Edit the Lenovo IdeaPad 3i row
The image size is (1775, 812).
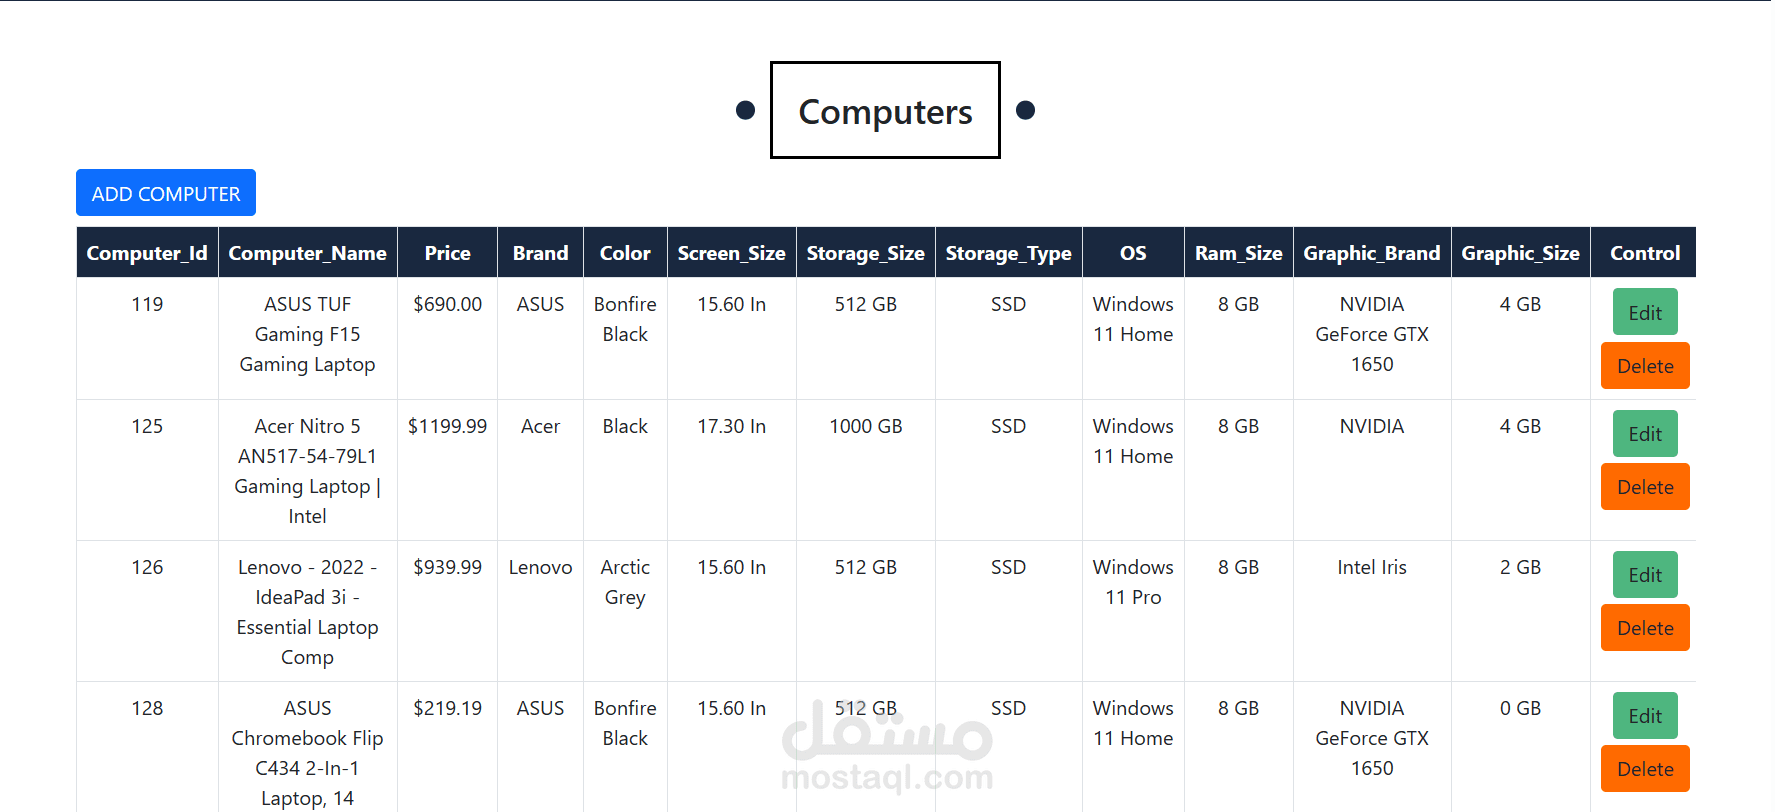[1645, 575]
